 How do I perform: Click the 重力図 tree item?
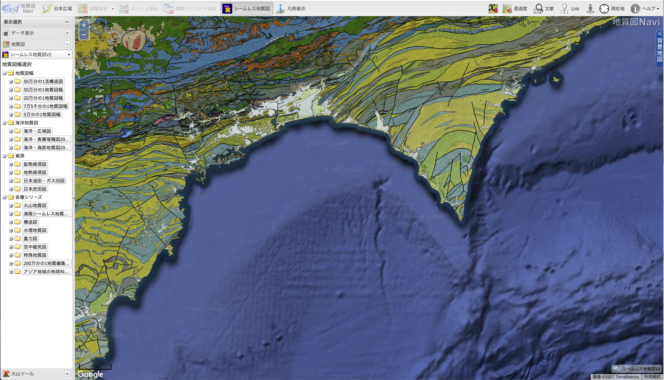(30, 239)
